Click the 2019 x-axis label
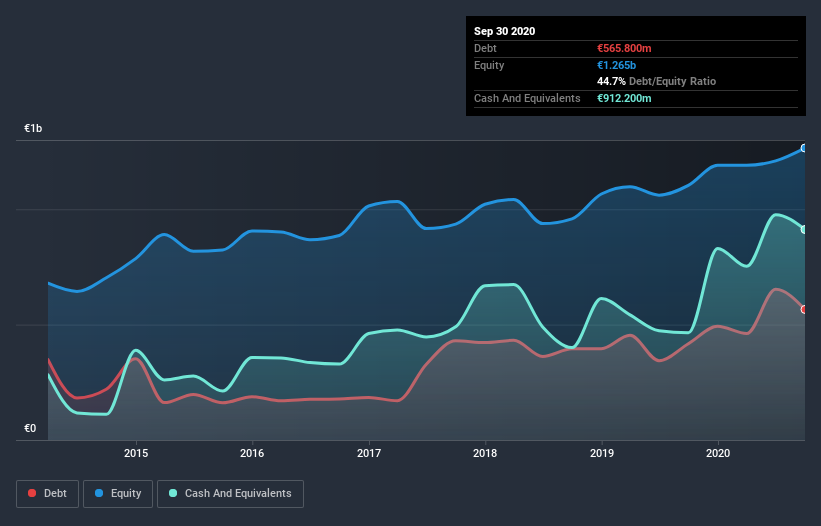Viewport: 821px width, 526px height. (x=602, y=453)
